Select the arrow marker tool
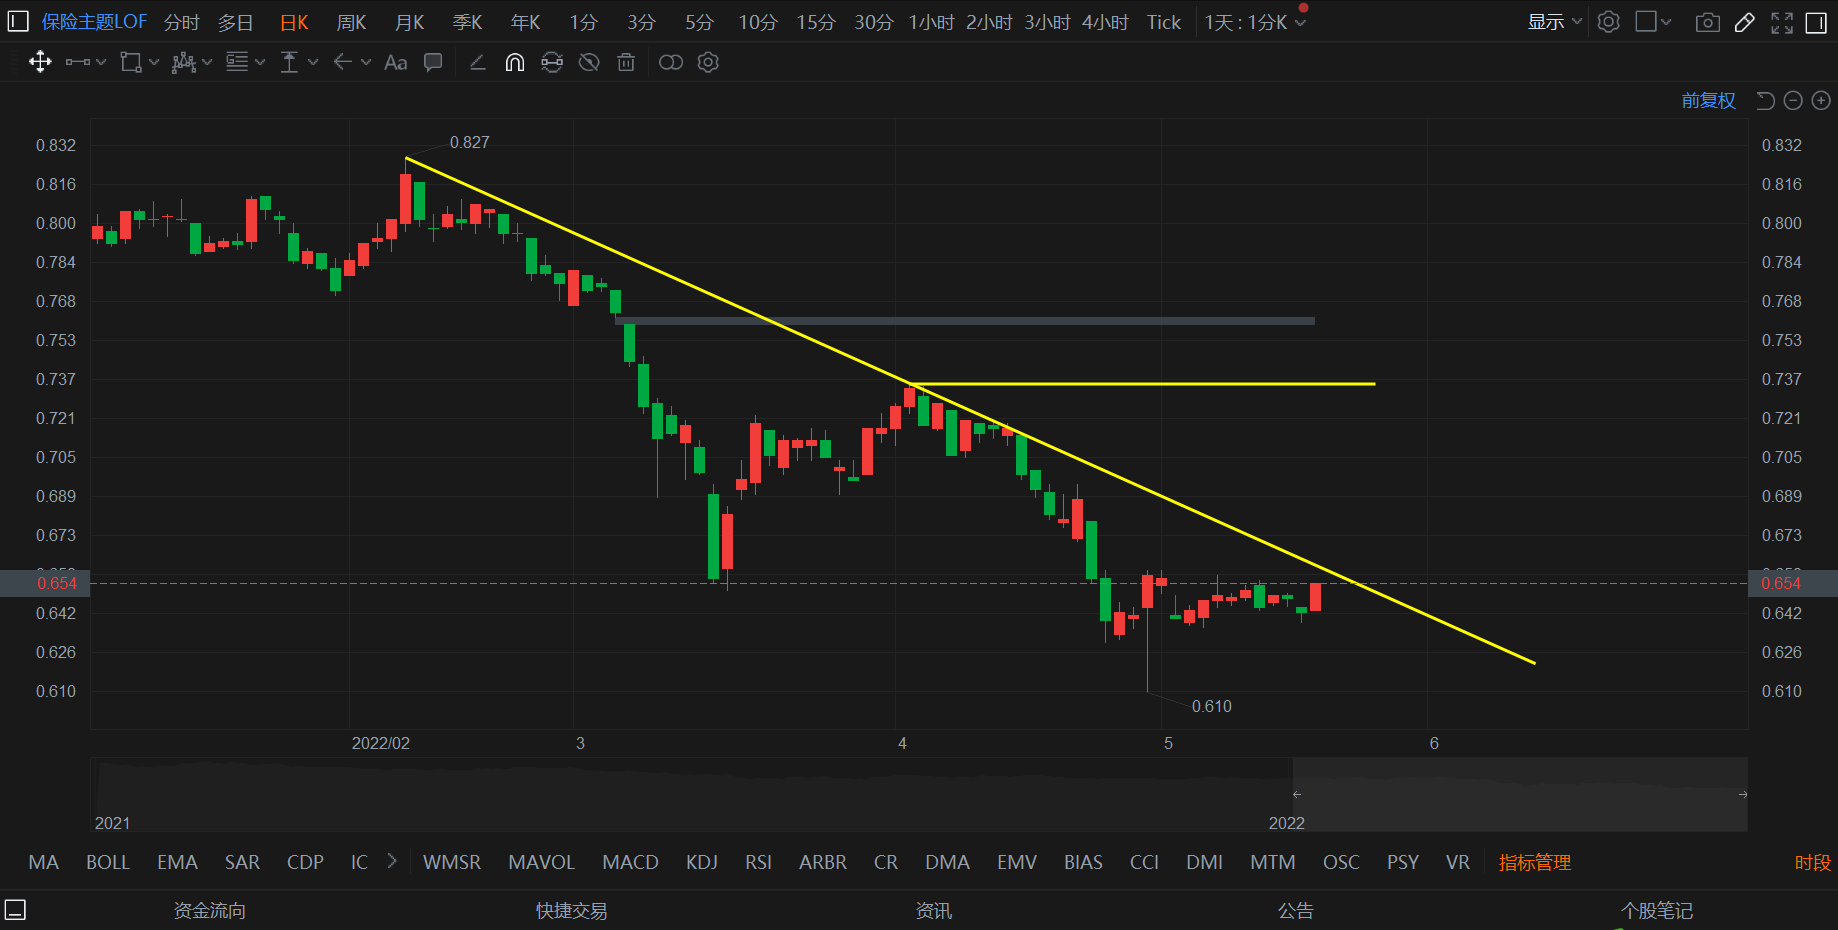This screenshot has height=930, width=1838. tap(343, 62)
